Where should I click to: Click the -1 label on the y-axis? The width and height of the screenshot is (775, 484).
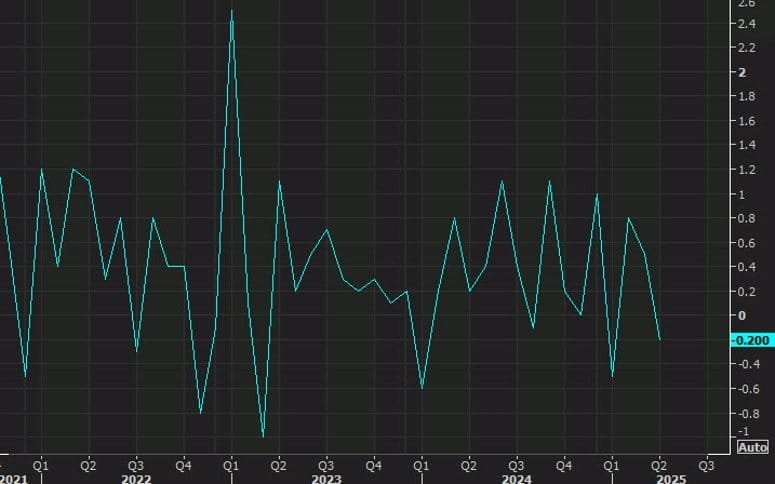click(743, 431)
